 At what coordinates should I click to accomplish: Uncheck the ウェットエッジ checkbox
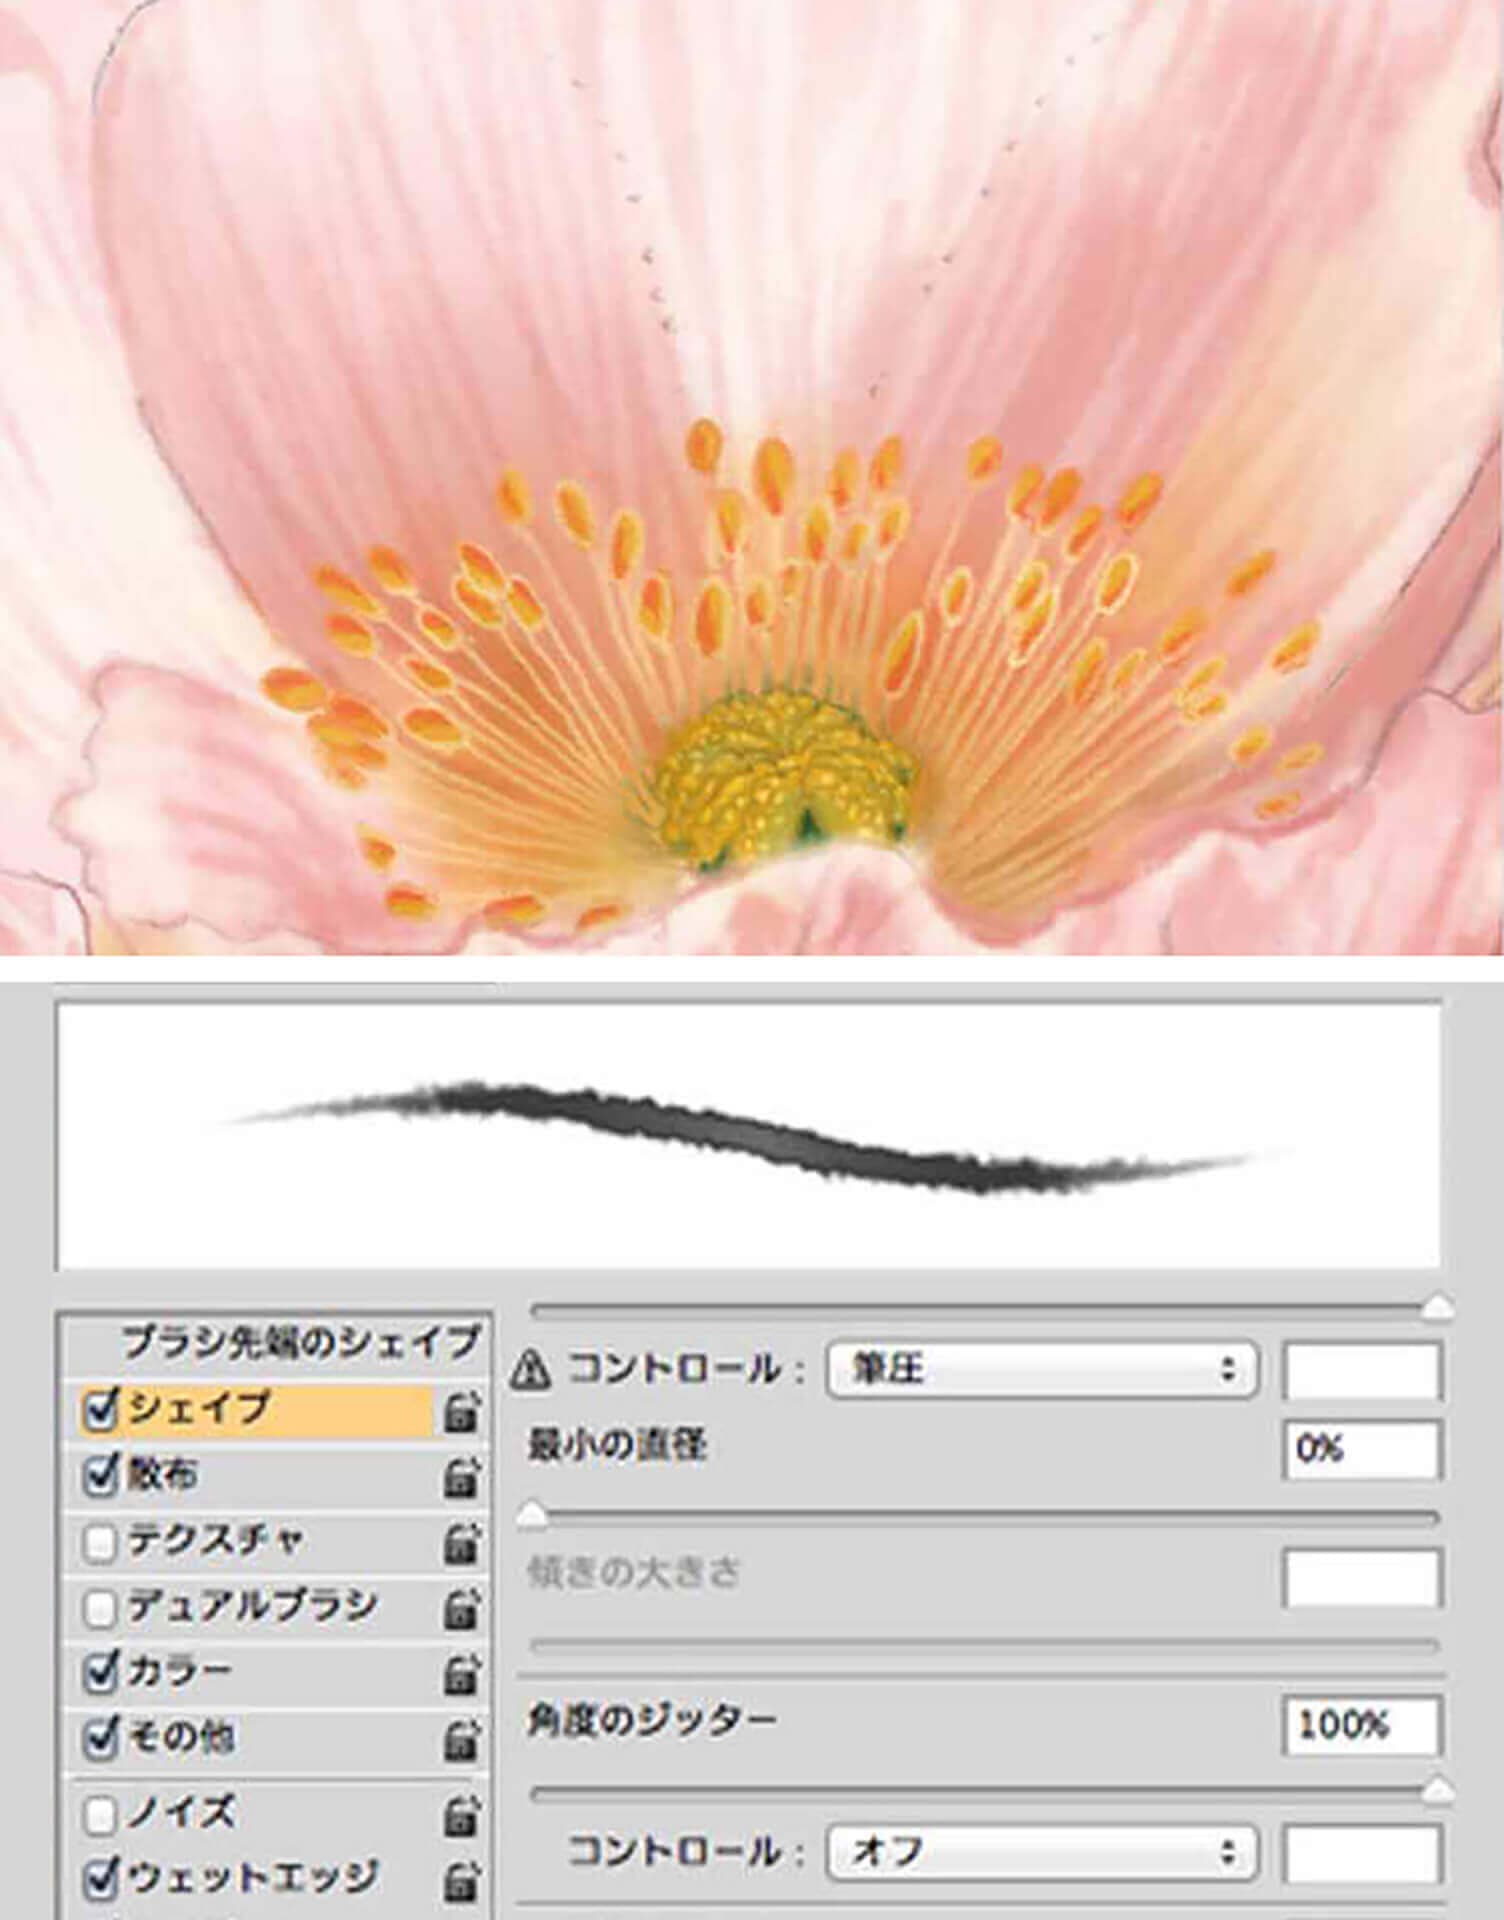[101, 1880]
